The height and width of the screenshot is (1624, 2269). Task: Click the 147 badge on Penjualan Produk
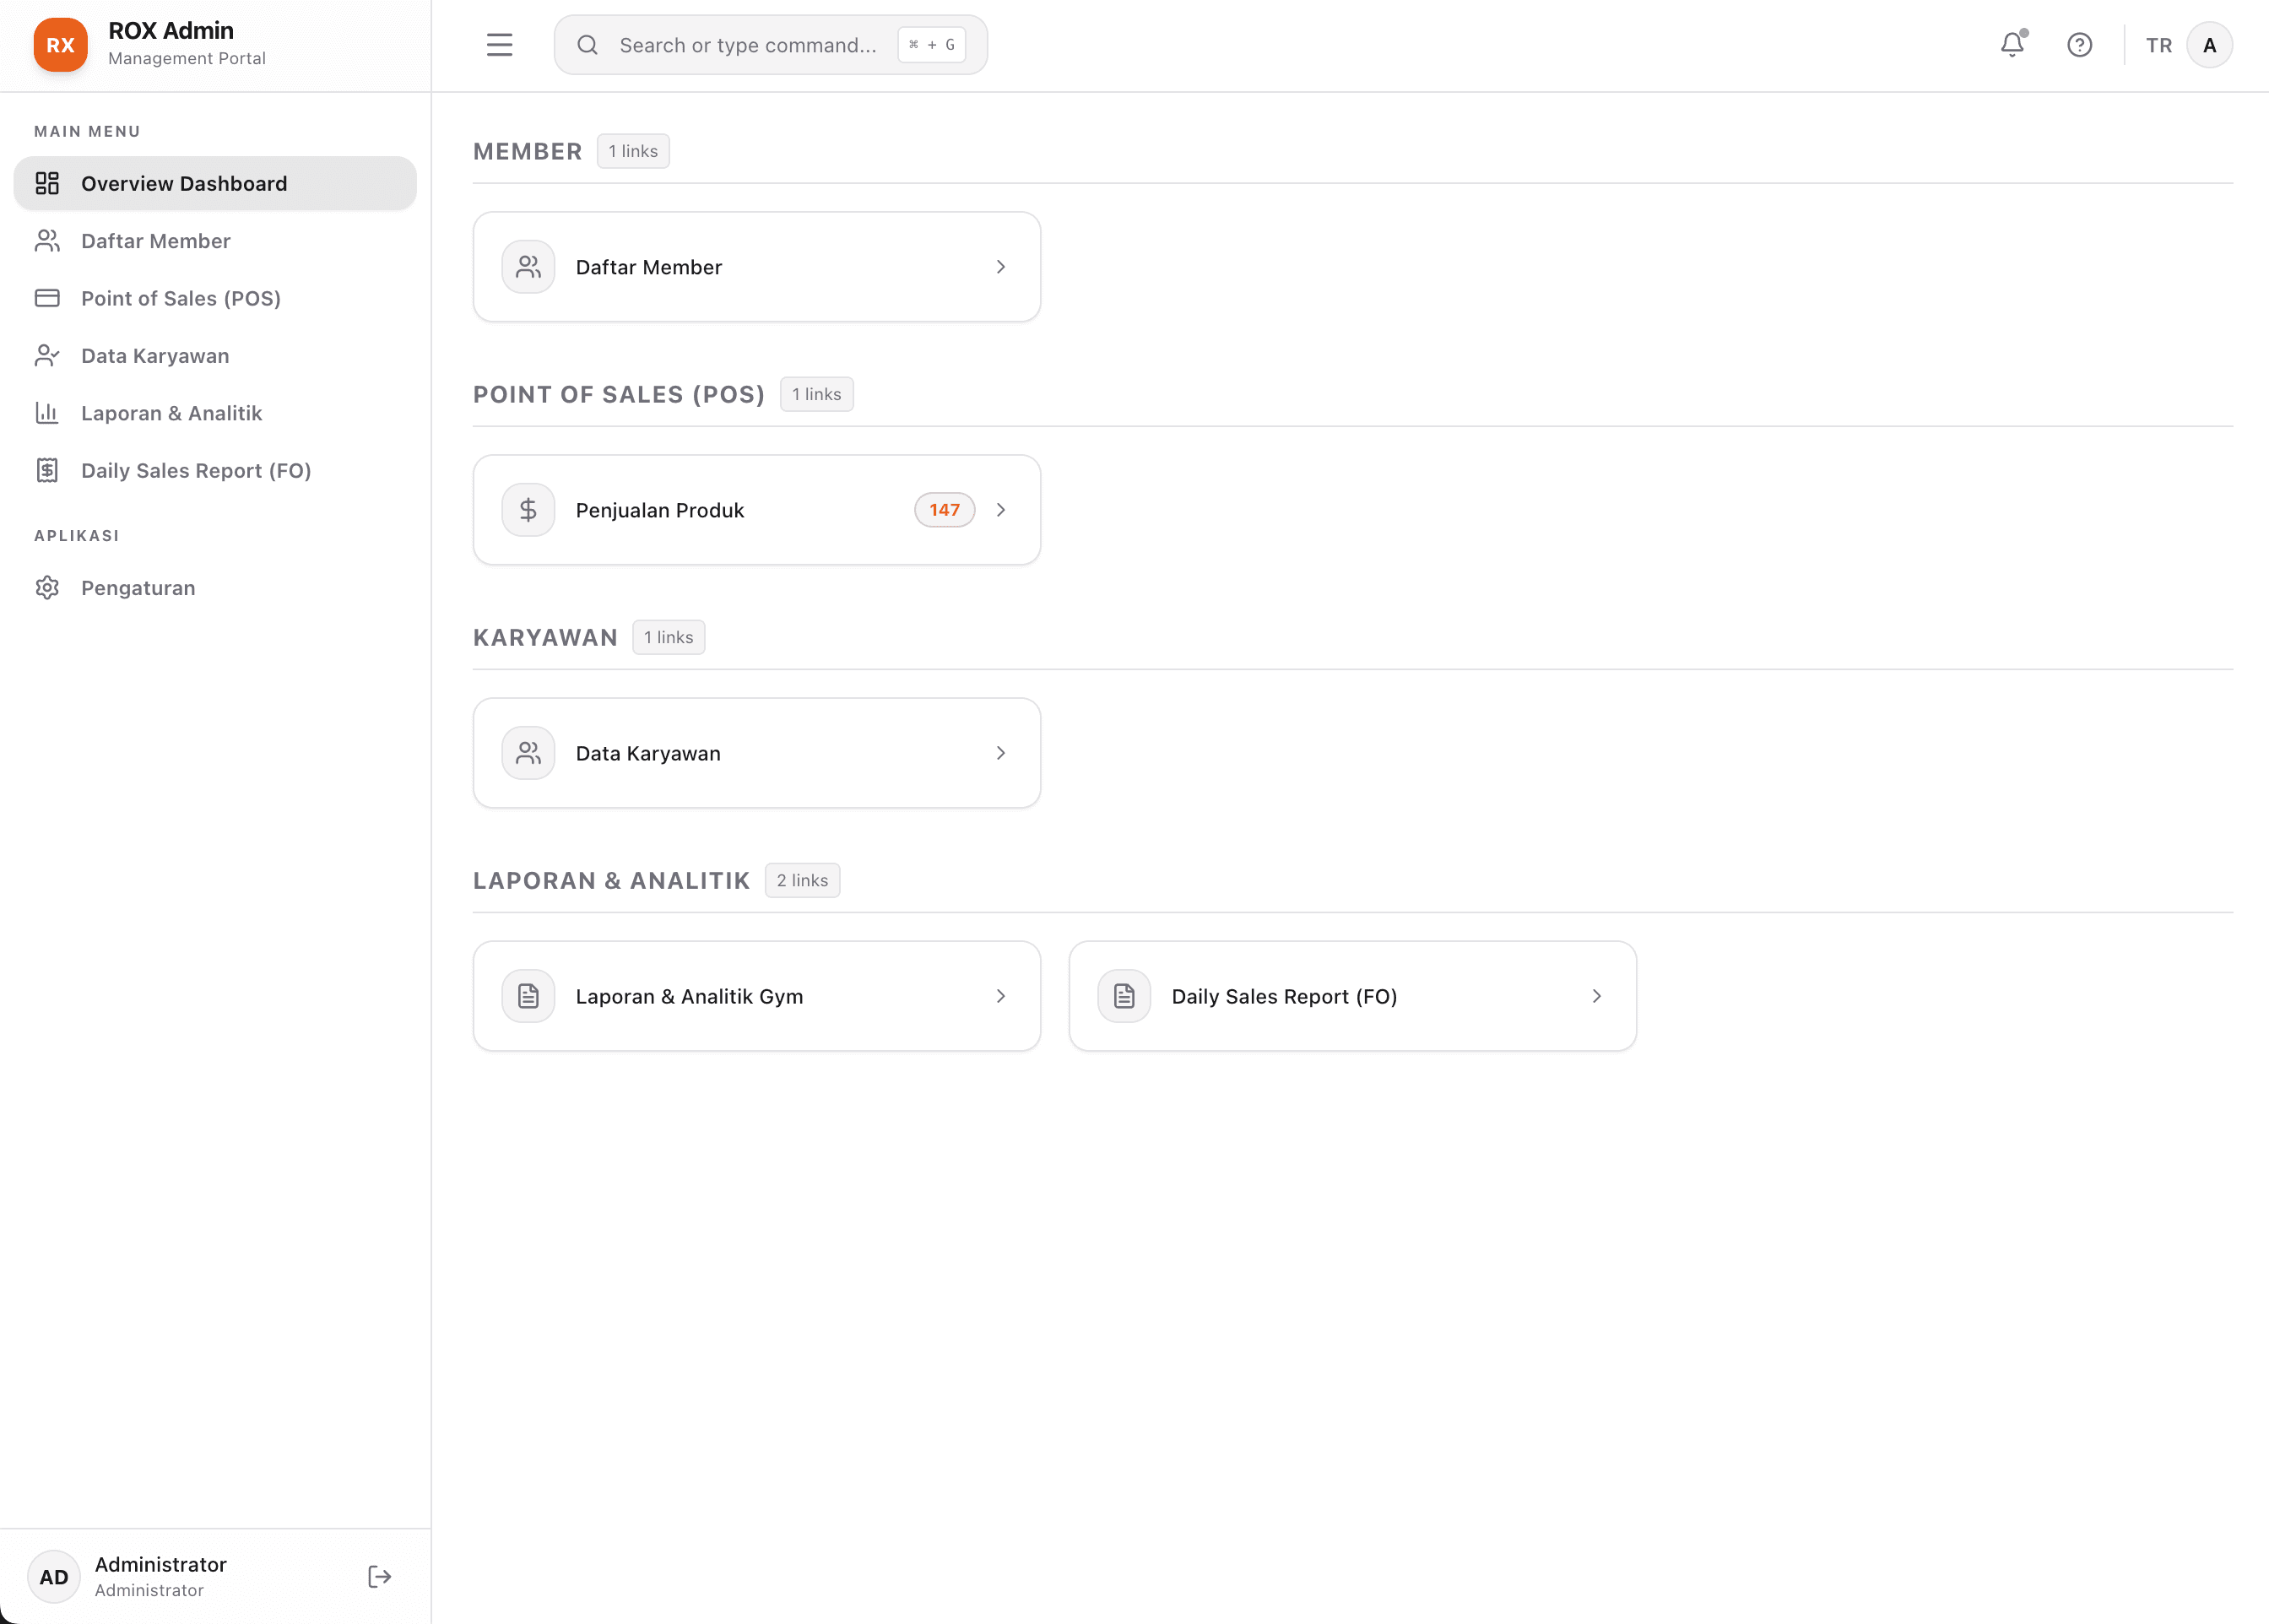point(944,510)
